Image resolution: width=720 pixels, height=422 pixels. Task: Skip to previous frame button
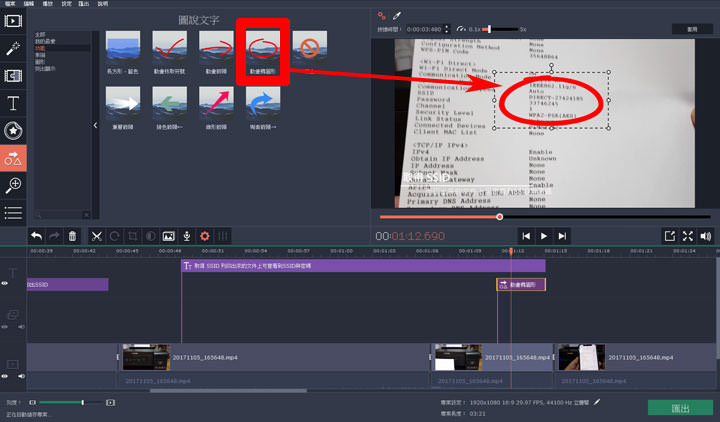click(526, 236)
